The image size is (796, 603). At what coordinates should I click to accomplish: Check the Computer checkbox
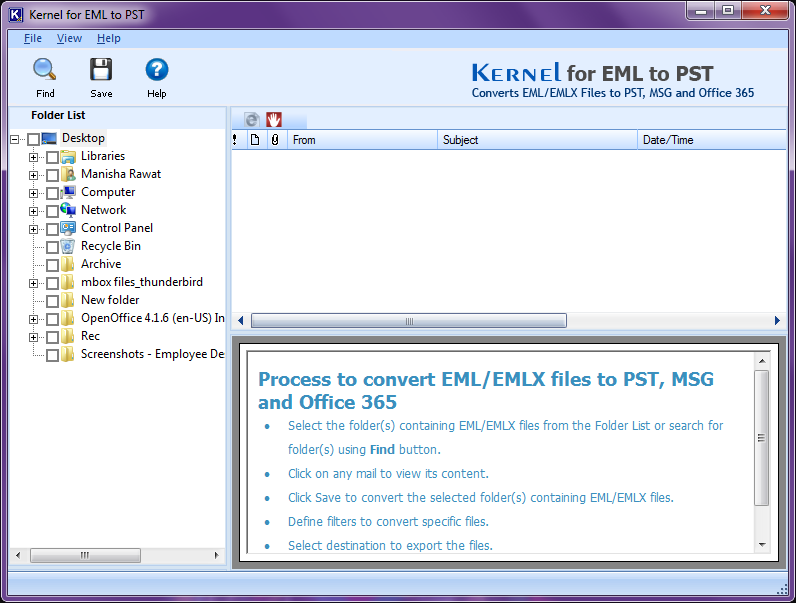[52, 193]
